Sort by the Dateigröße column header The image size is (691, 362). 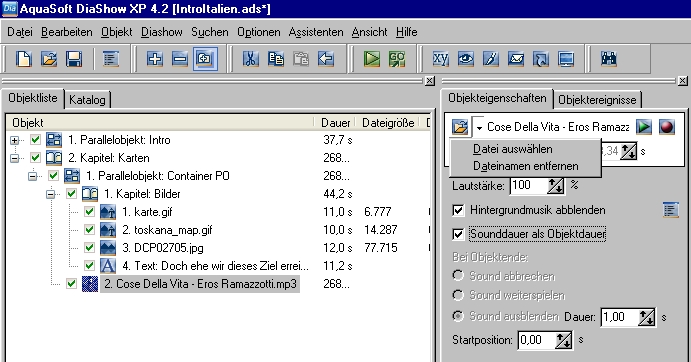388,123
